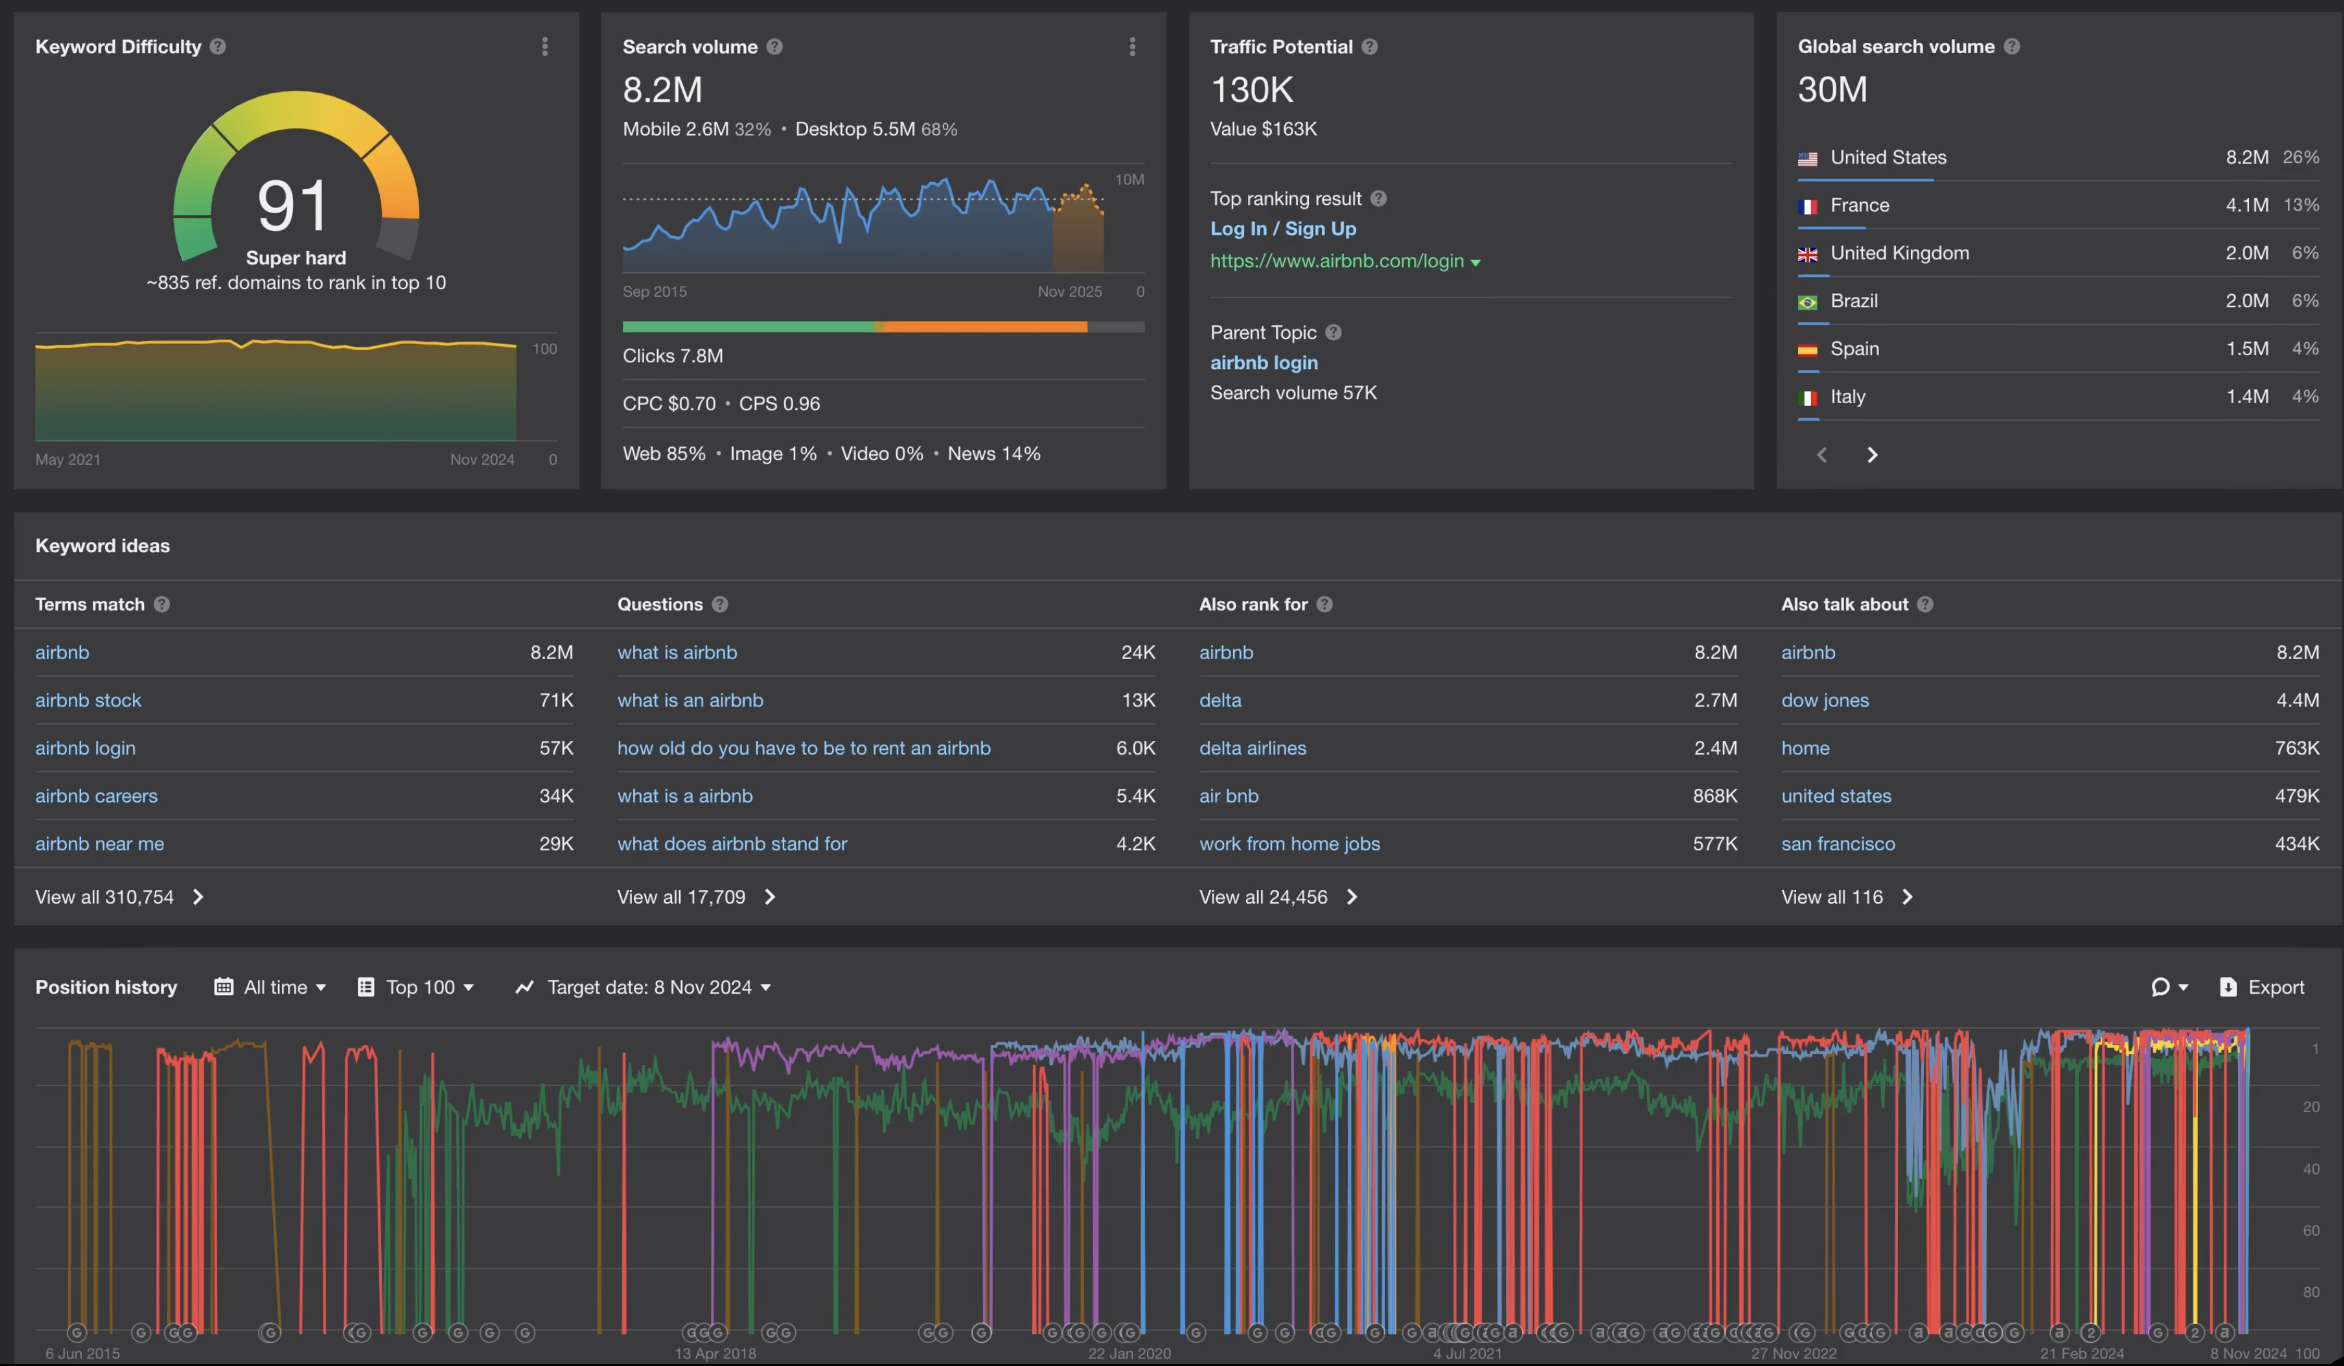Click the clicks distribution color bar
This screenshot has height=1366, width=2344.
(883, 327)
